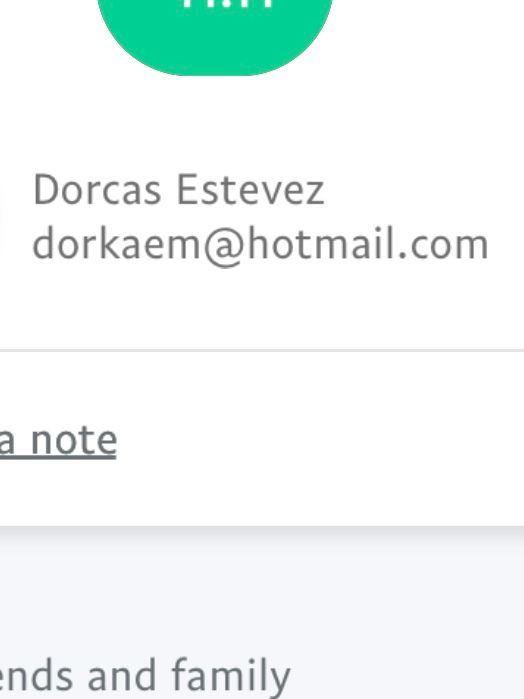
Task: Click the horizontal divider below the email
Action: [262, 350]
